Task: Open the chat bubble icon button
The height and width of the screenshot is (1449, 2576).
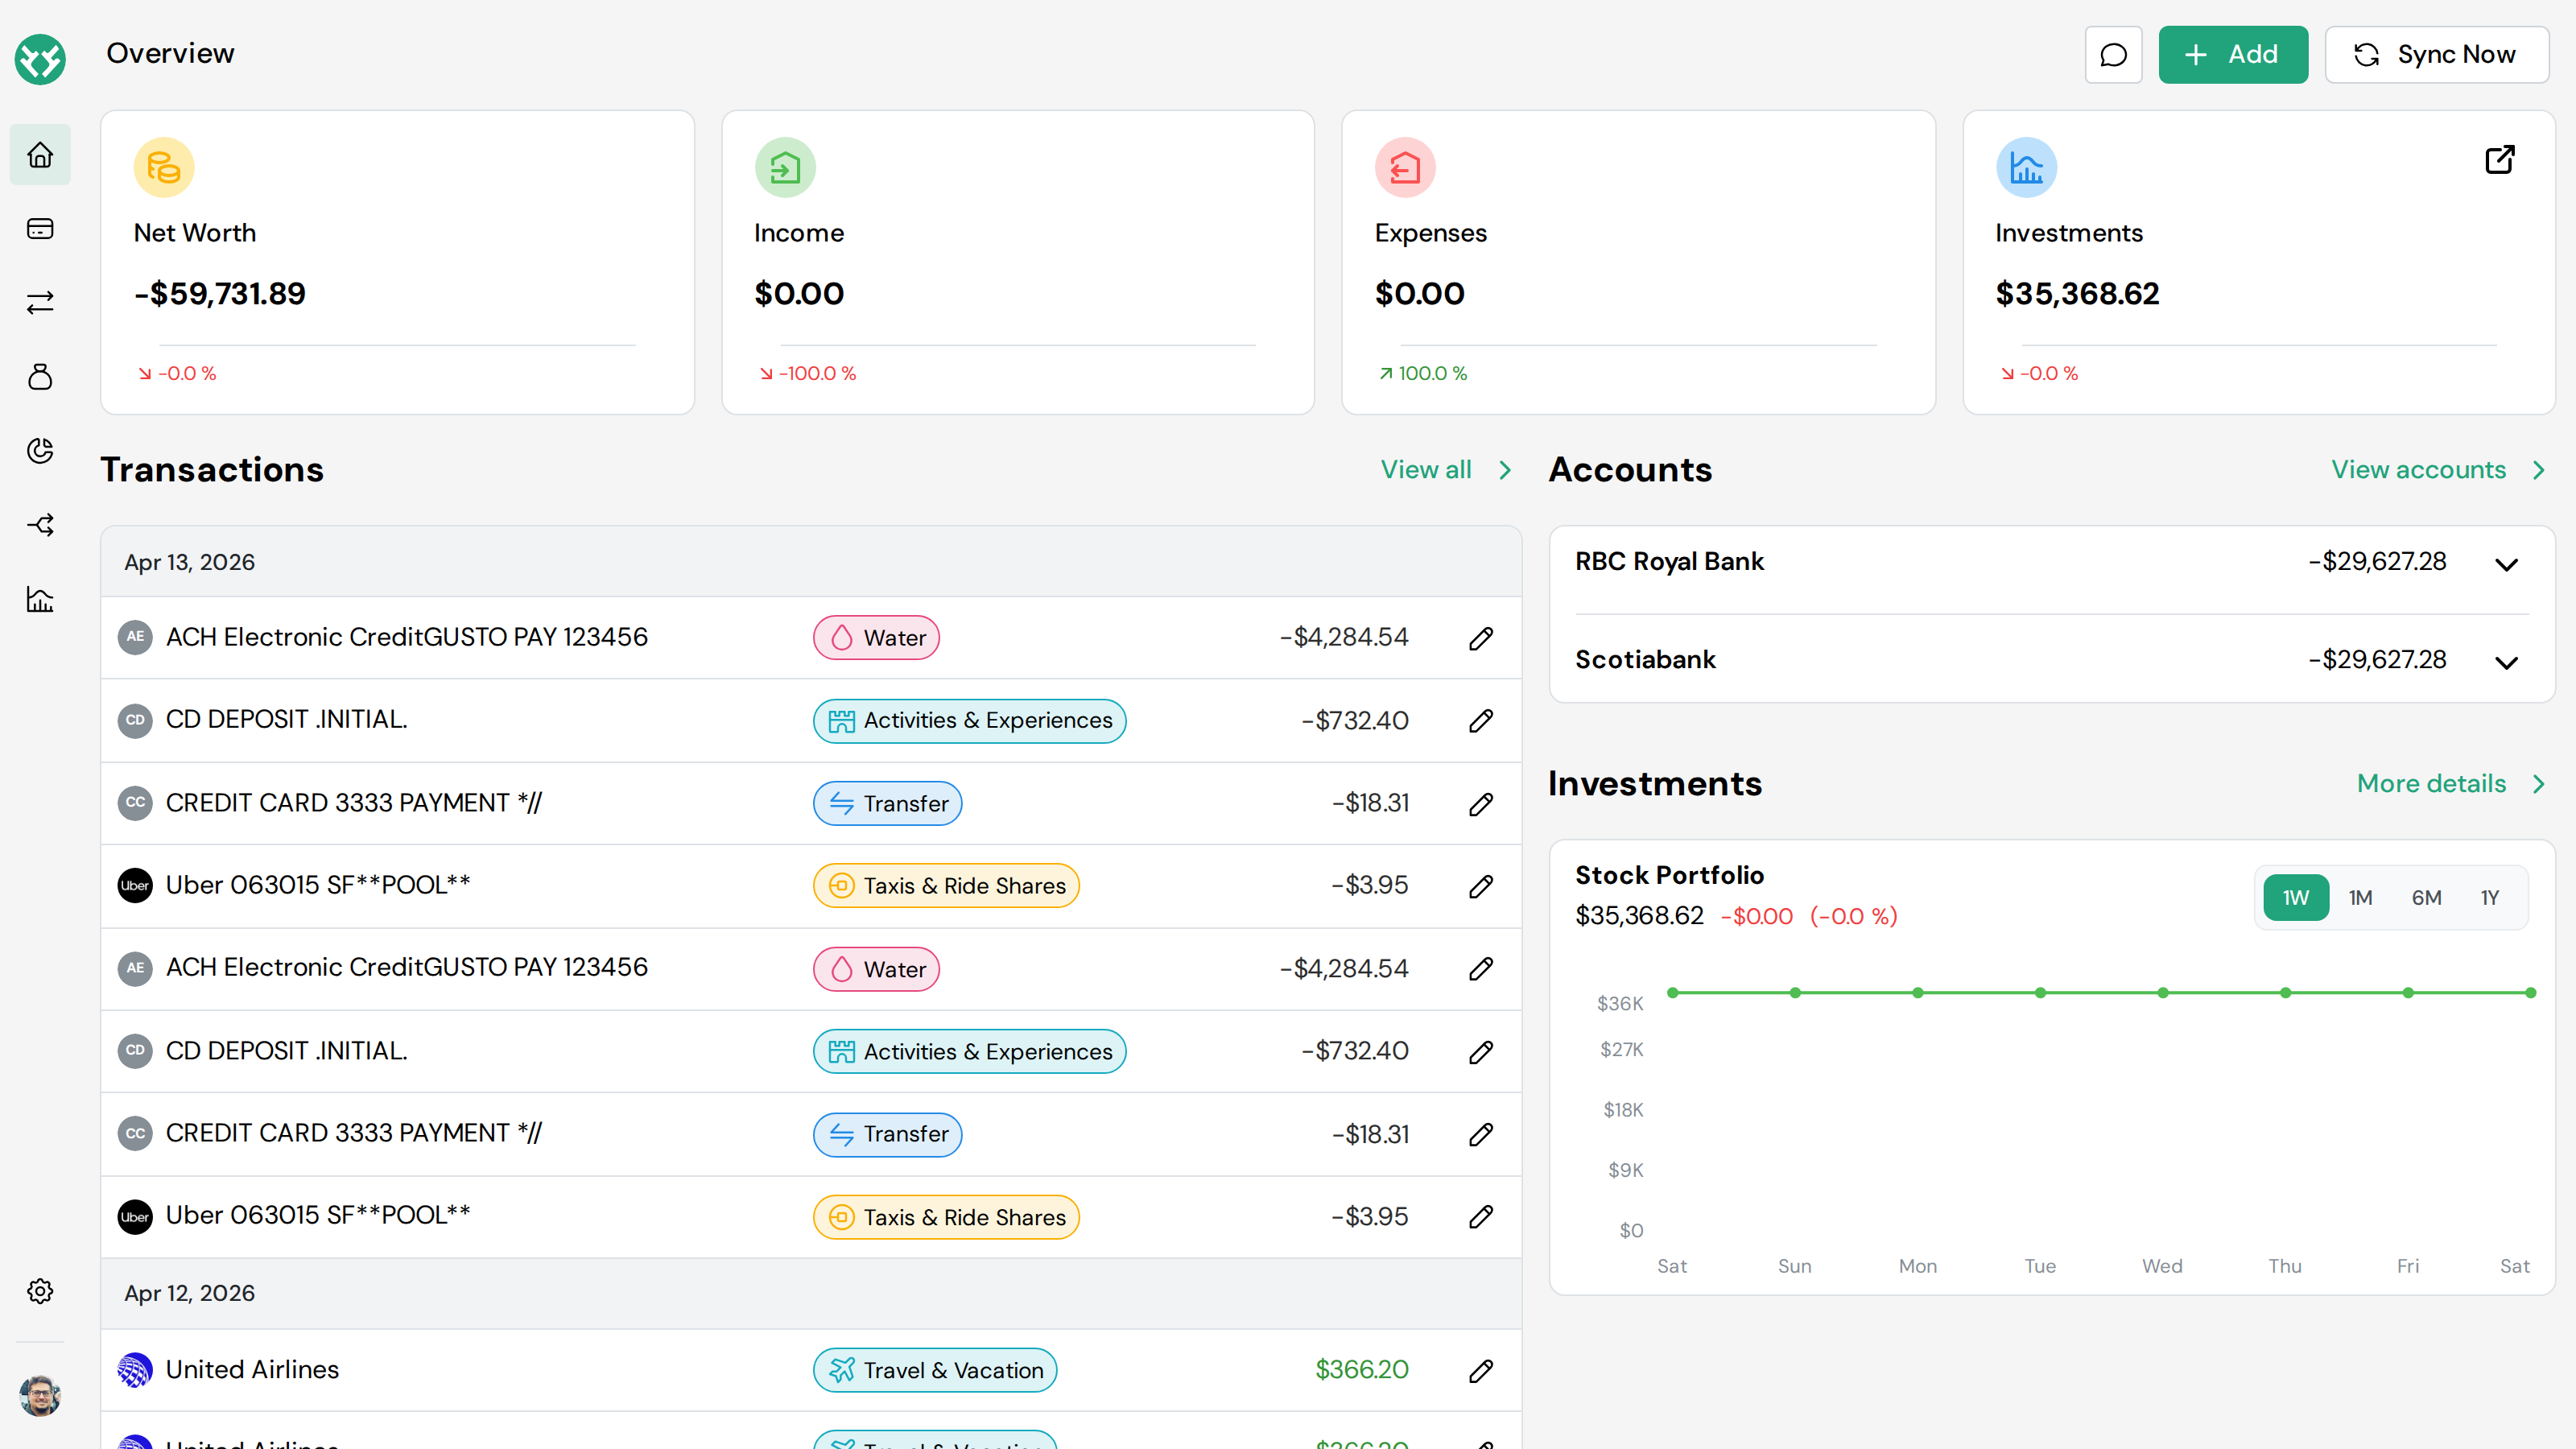Action: 2113,54
